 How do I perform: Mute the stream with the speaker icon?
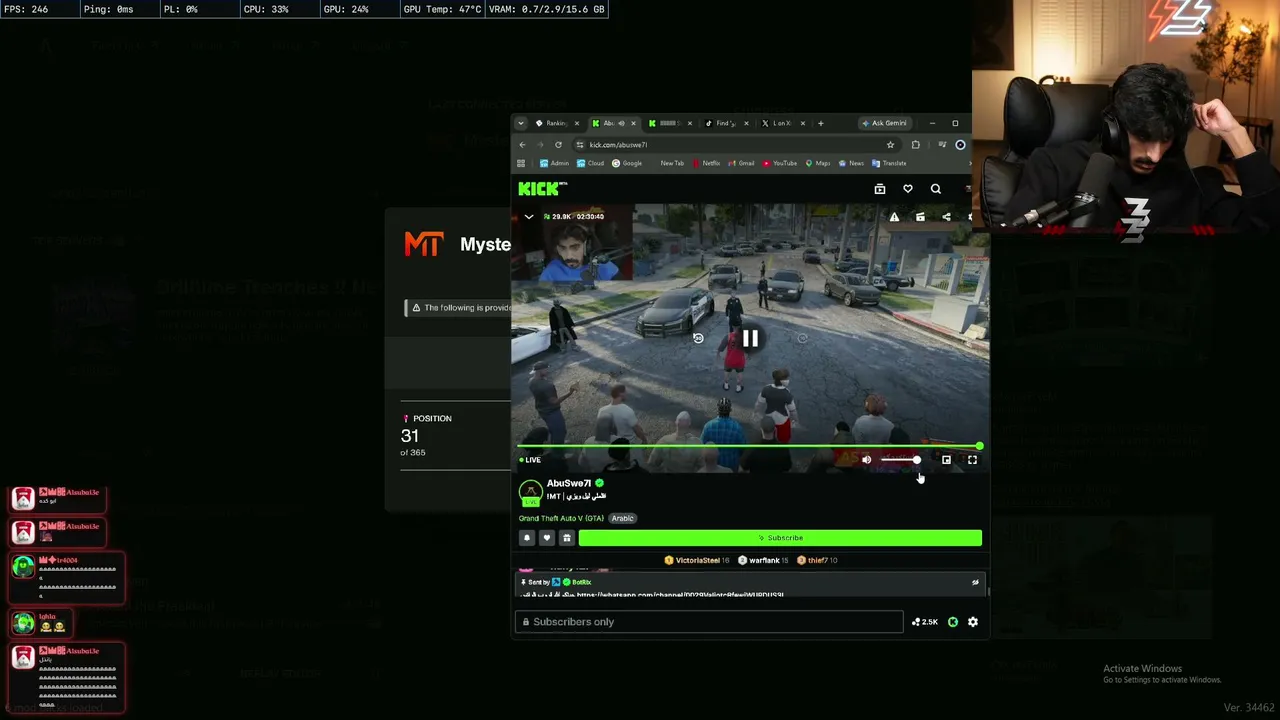[x=866, y=460]
